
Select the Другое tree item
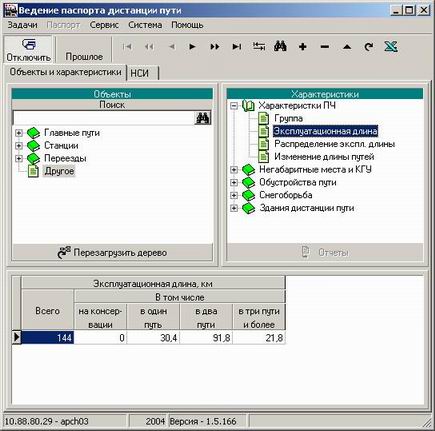click(59, 171)
